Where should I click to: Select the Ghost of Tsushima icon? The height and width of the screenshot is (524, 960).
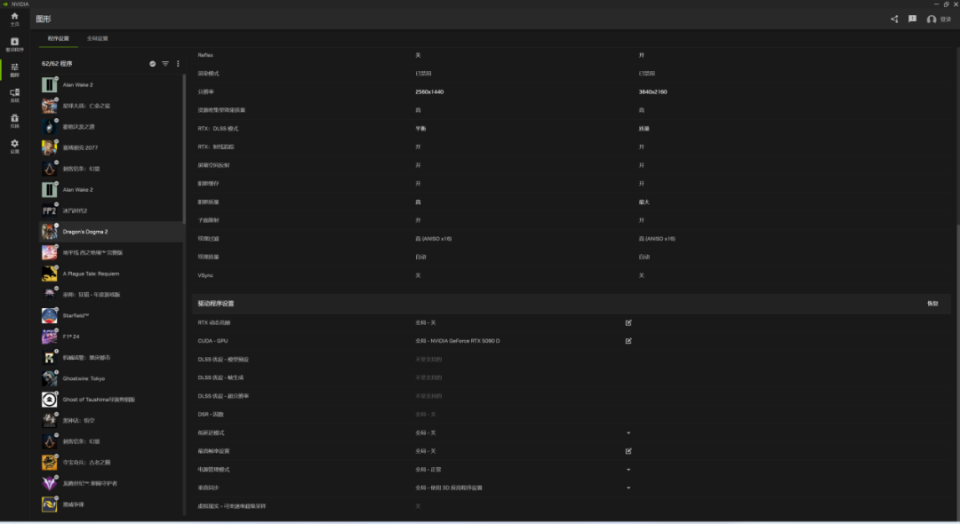tap(49, 400)
